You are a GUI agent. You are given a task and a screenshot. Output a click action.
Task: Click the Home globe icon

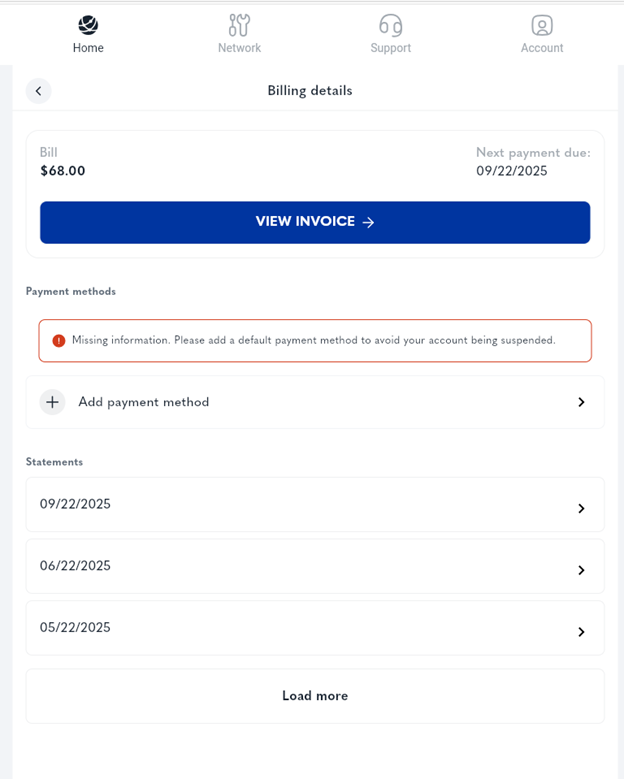click(88, 25)
